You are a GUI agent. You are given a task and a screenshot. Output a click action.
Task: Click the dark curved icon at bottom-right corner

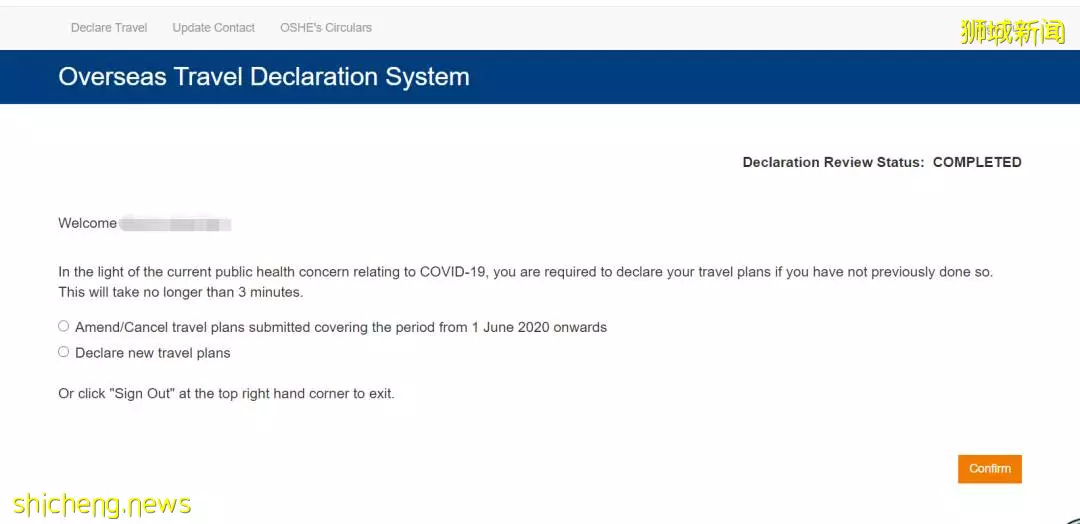[x=1073, y=520]
